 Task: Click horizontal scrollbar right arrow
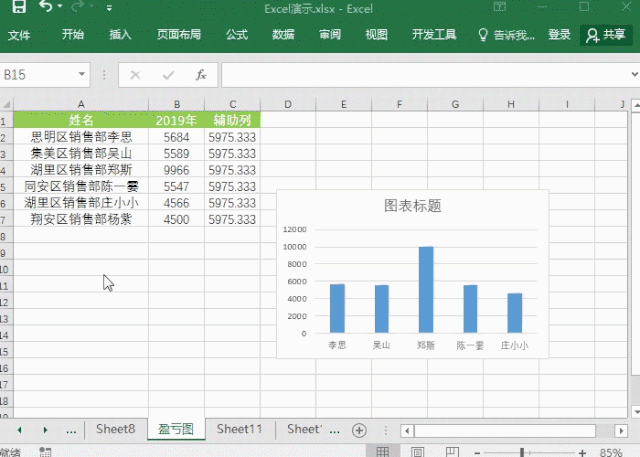621,430
